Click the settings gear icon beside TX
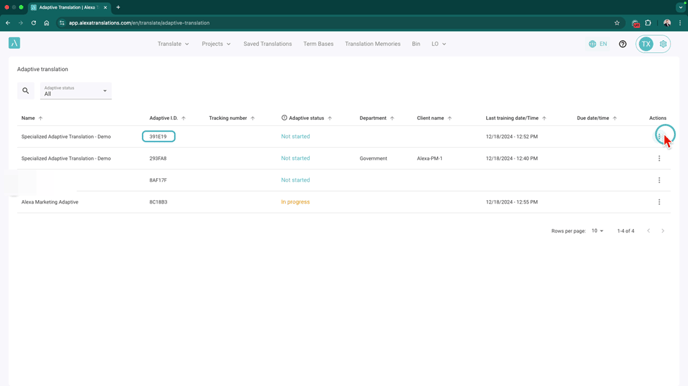The height and width of the screenshot is (386, 688). (x=663, y=44)
